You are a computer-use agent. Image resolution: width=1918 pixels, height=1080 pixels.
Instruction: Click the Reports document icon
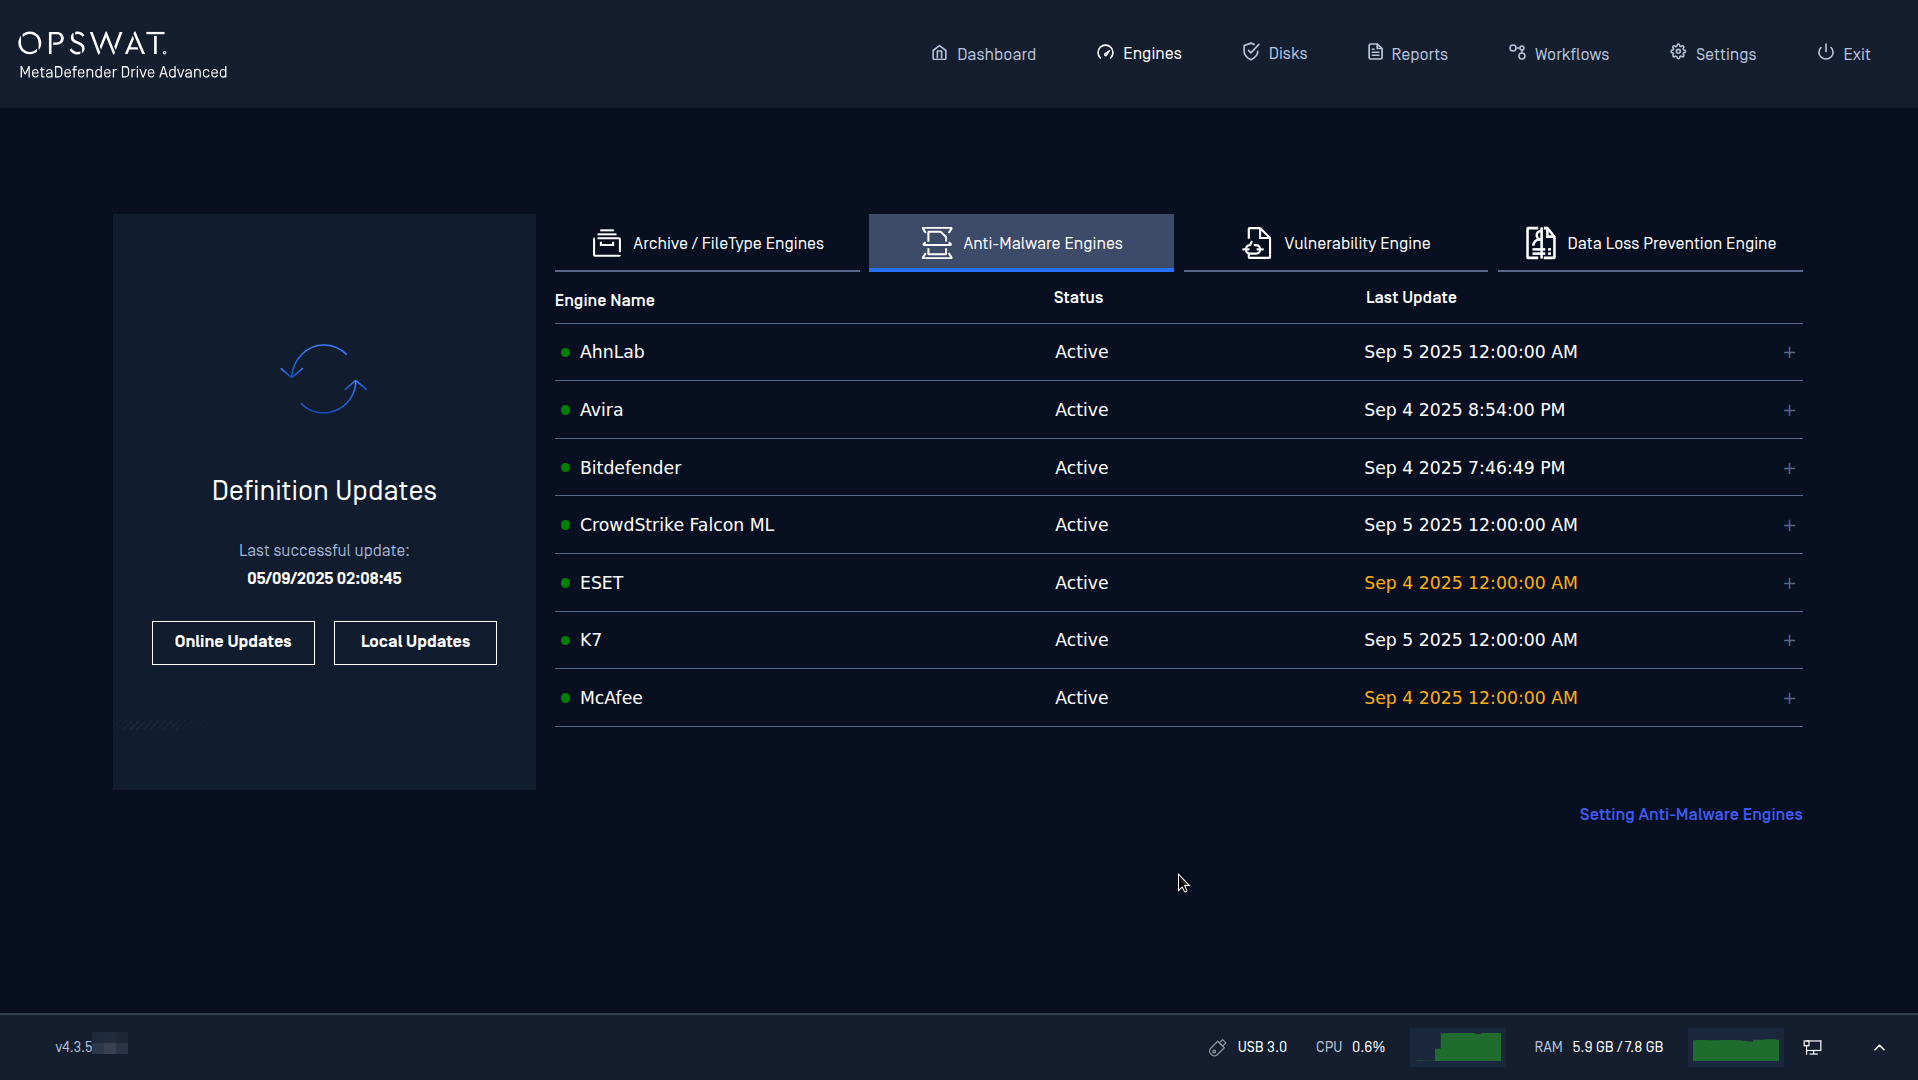[1375, 52]
